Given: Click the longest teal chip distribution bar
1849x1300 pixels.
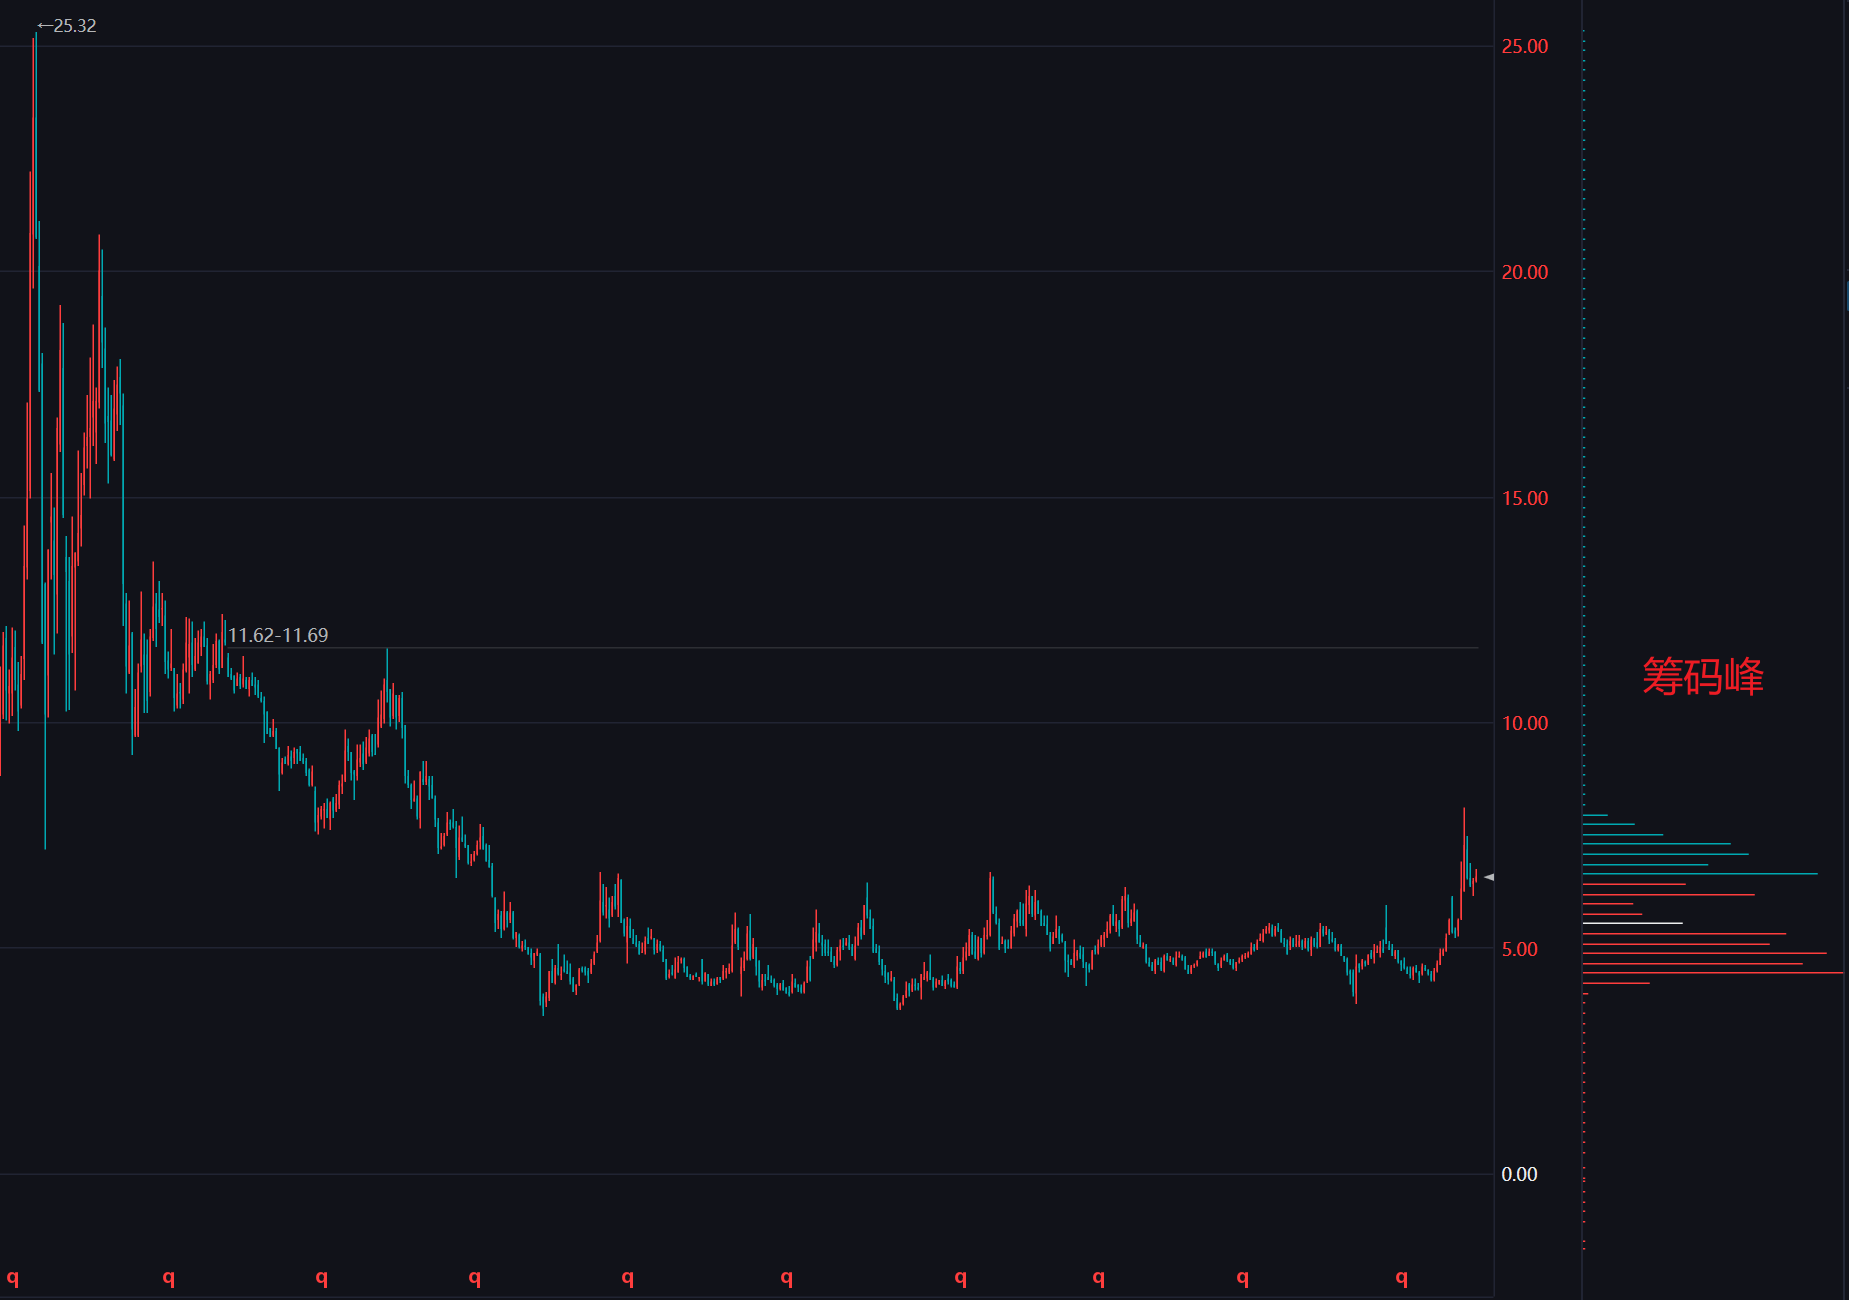Looking at the screenshot, I should pyautogui.click(x=1700, y=874).
